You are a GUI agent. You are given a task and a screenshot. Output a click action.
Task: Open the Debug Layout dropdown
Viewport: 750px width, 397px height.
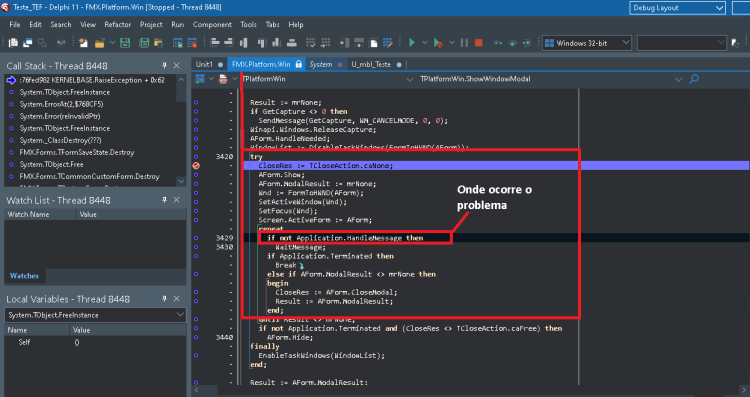click(x=678, y=8)
